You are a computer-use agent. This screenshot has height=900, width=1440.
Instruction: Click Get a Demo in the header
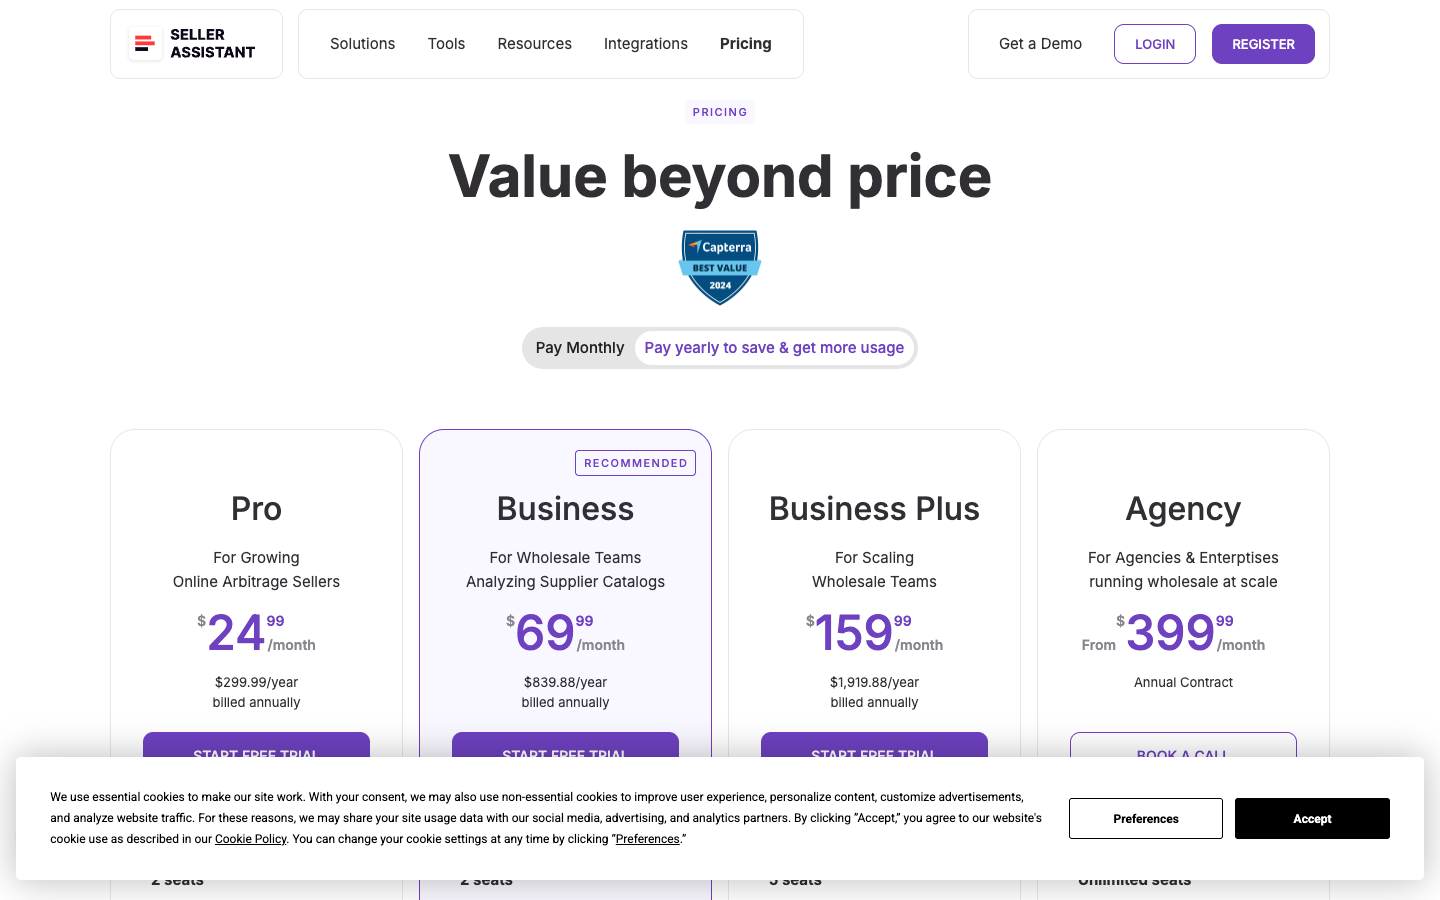point(1040,44)
